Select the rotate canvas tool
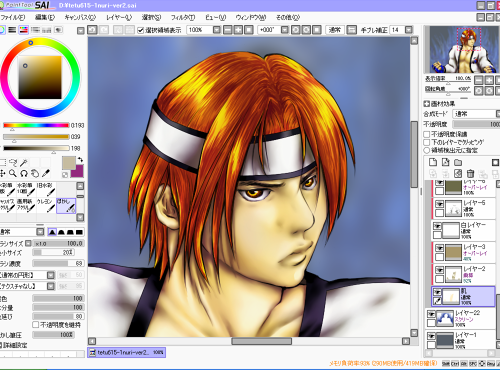The image size is (500, 370). [24, 173]
